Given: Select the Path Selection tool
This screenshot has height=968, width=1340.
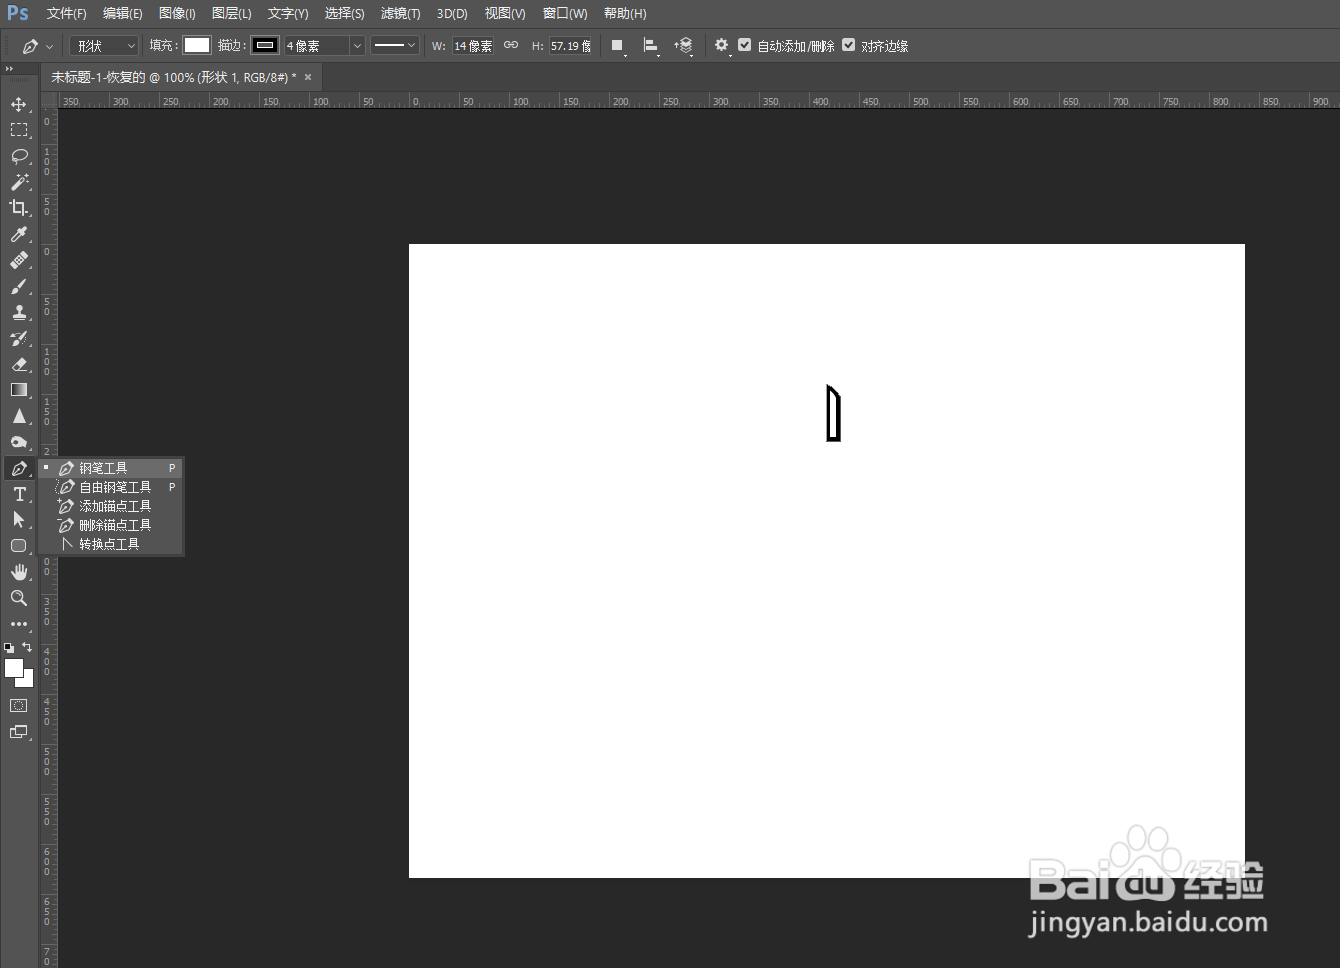Looking at the screenshot, I should 19,520.
